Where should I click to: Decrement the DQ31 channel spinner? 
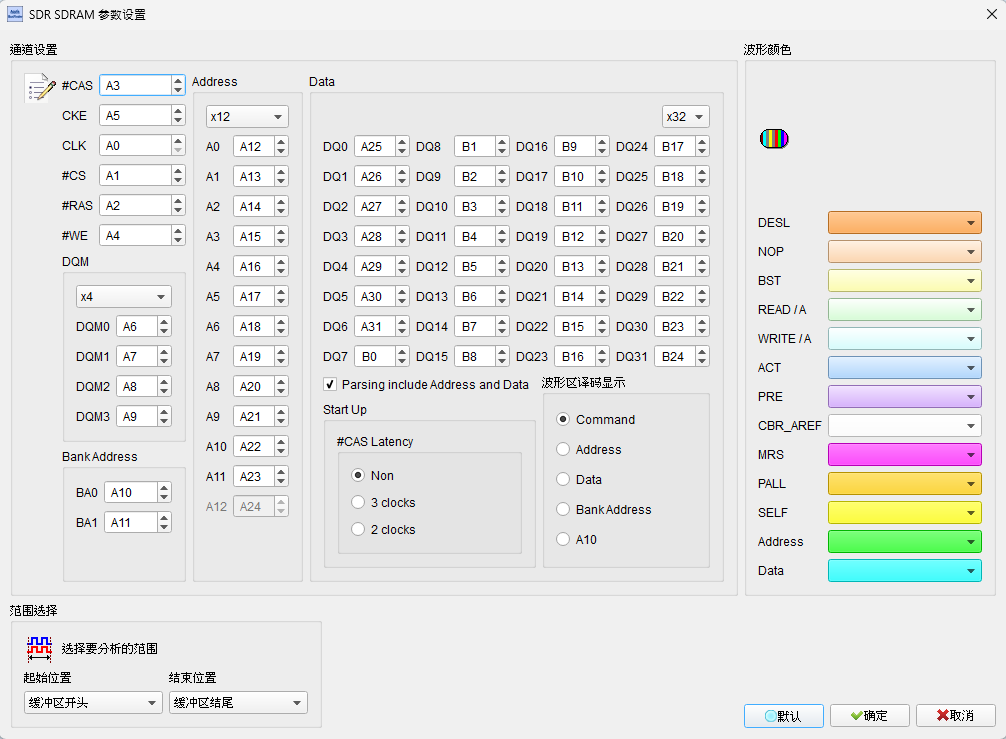[702, 361]
